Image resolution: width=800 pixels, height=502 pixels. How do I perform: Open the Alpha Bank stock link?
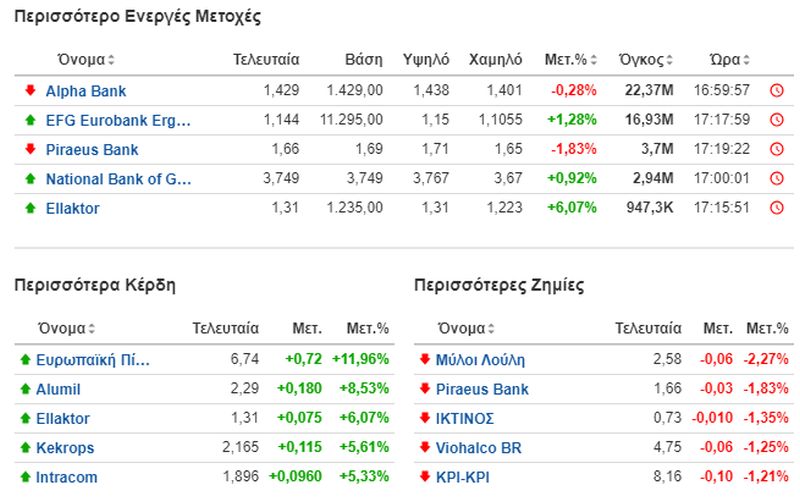pos(86,91)
